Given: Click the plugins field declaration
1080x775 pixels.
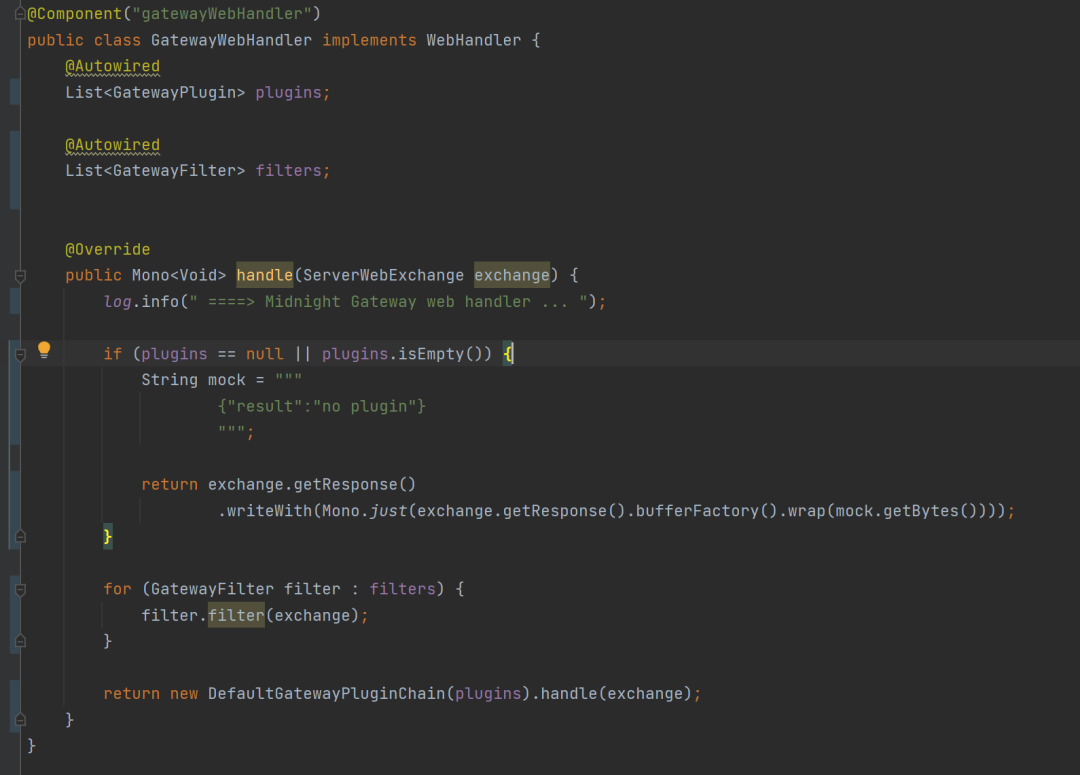Looking at the screenshot, I should pyautogui.click(x=288, y=92).
